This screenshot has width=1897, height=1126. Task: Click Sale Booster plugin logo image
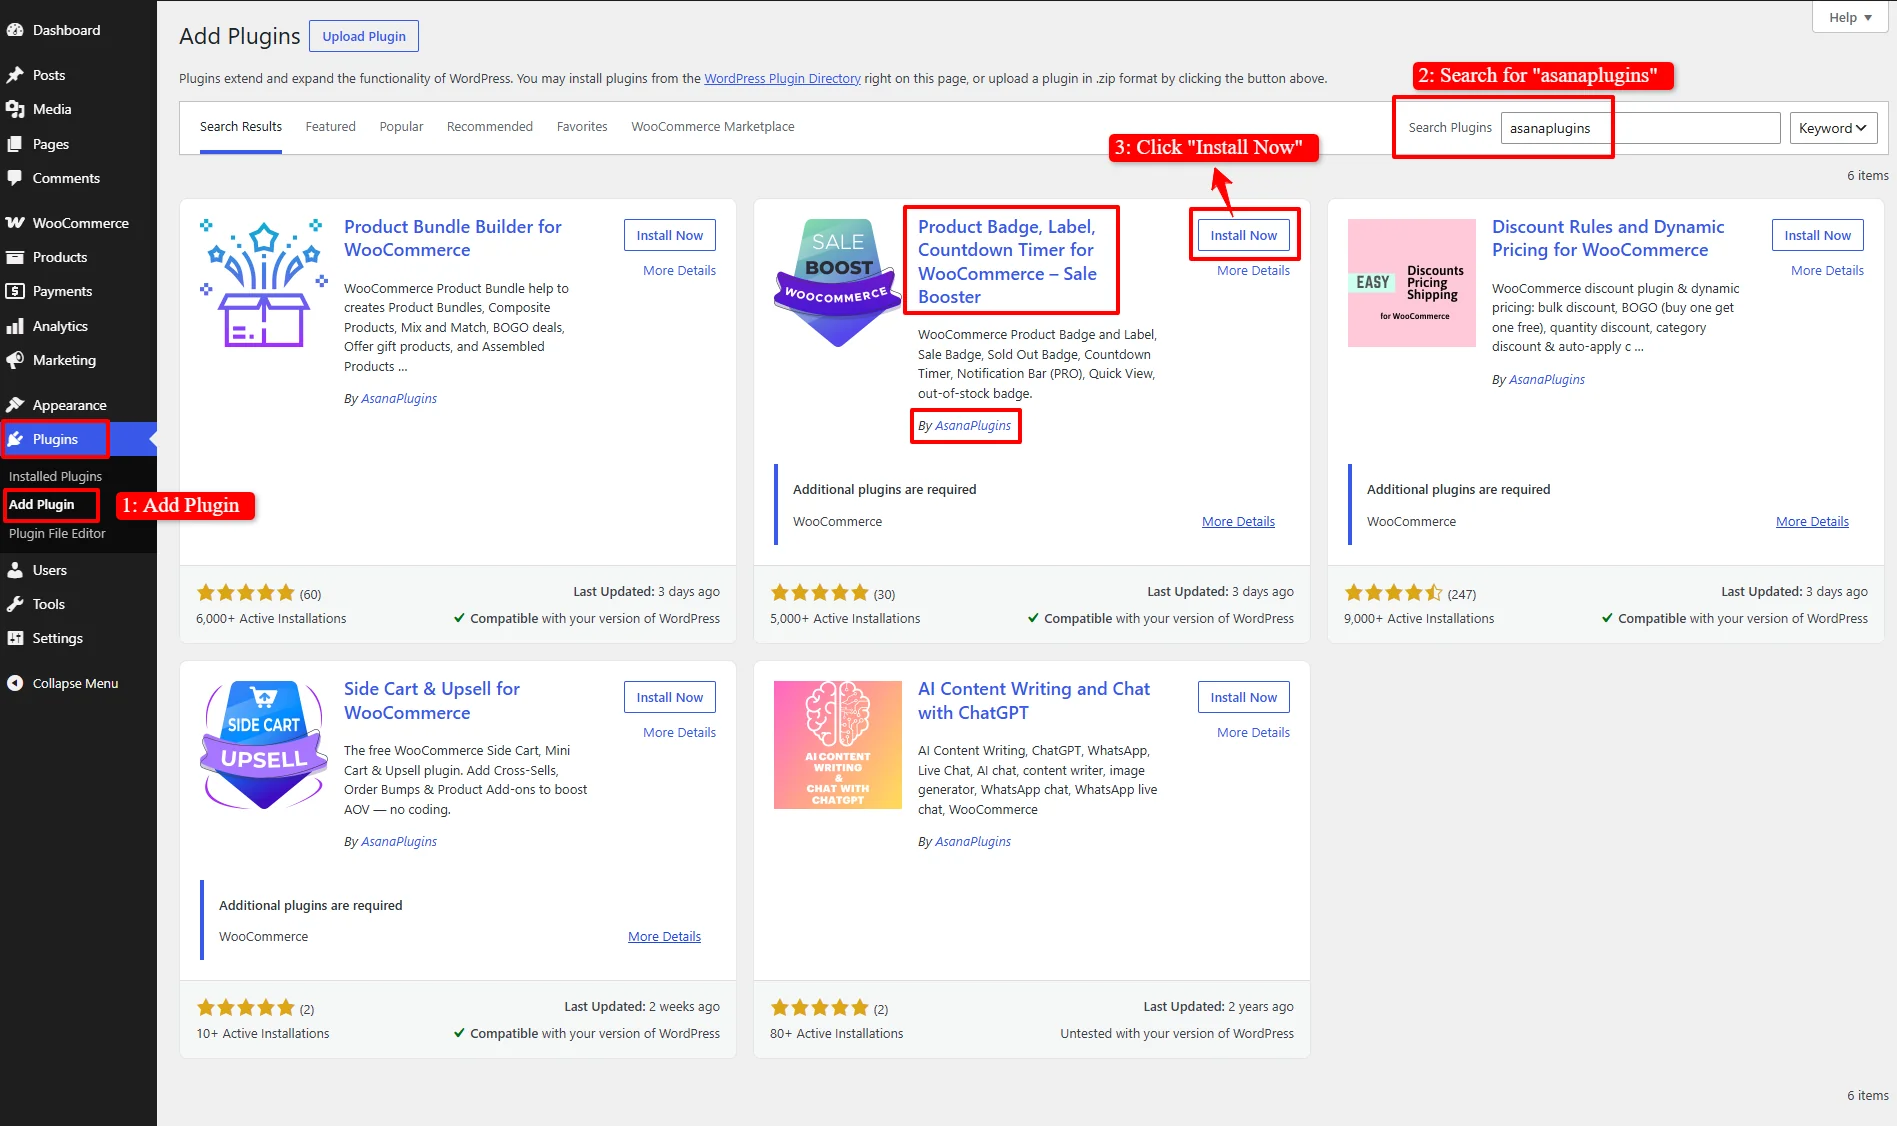pyautogui.click(x=838, y=283)
